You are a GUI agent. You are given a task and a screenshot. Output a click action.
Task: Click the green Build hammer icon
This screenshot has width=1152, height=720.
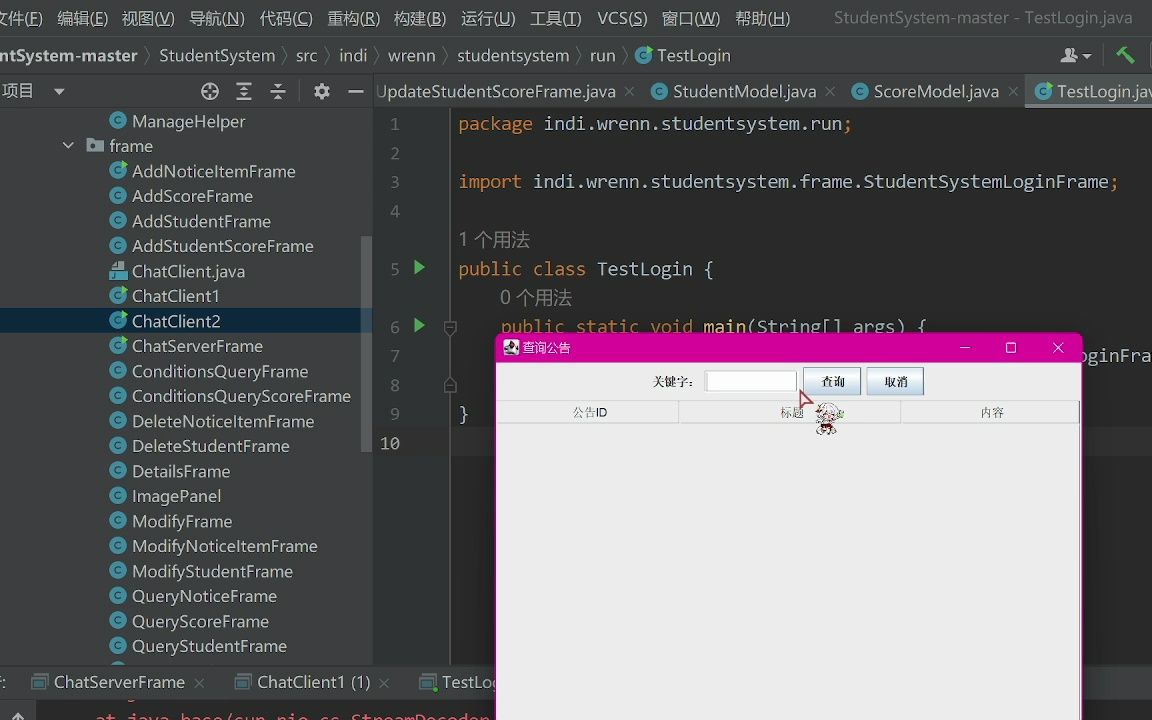[x=1126, y=55]
